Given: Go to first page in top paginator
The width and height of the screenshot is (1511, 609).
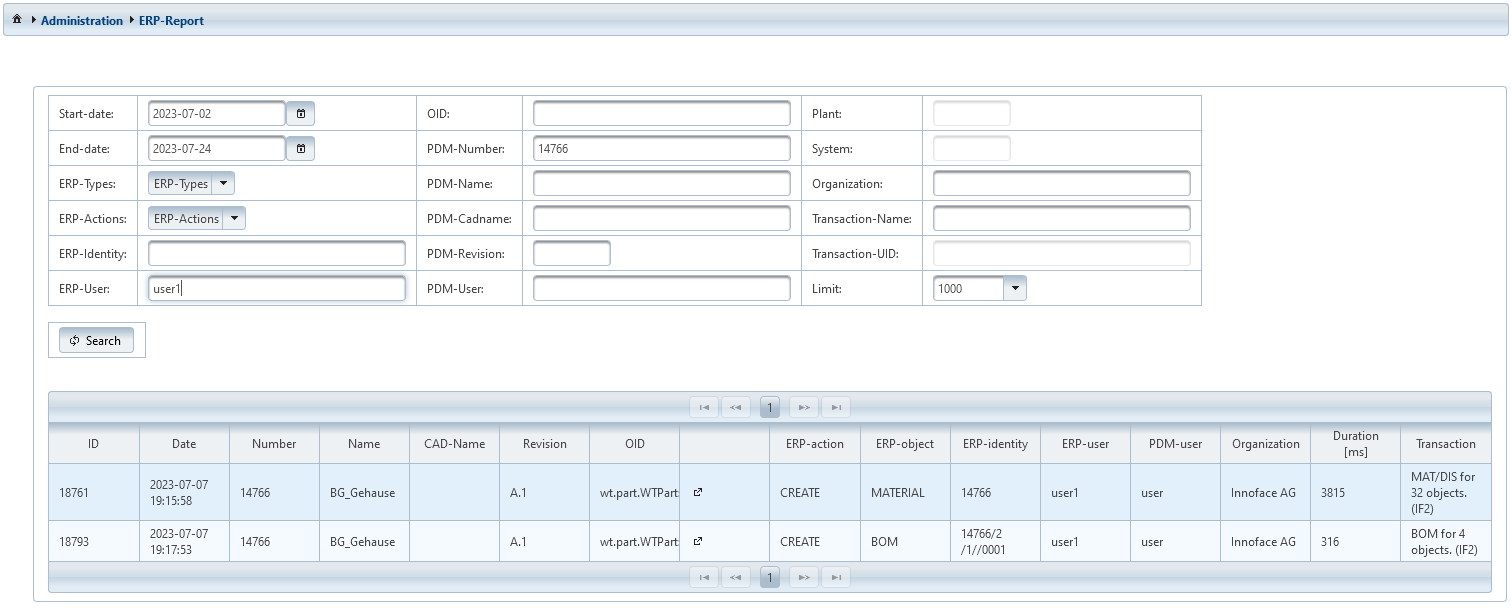Looking at the screenshot, I should (x=704, y=407).
